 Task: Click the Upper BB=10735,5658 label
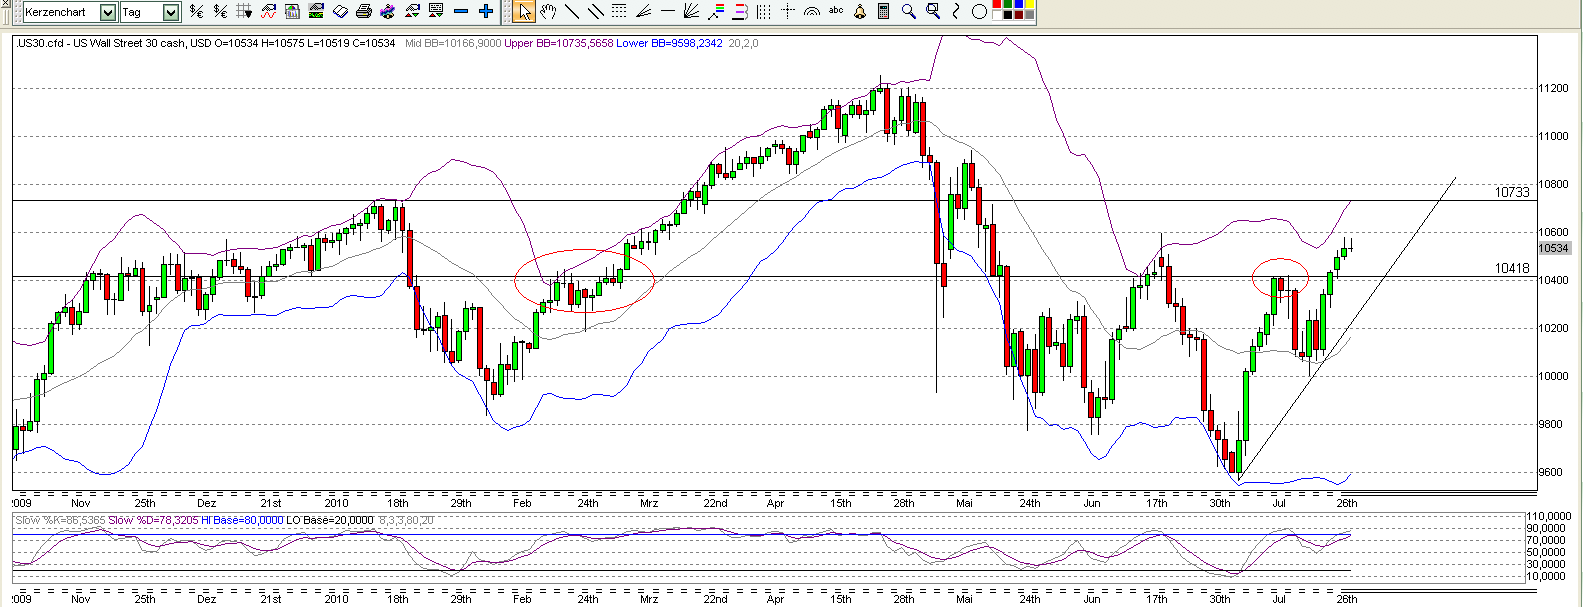pyautogui.click(x=559, y=43)
